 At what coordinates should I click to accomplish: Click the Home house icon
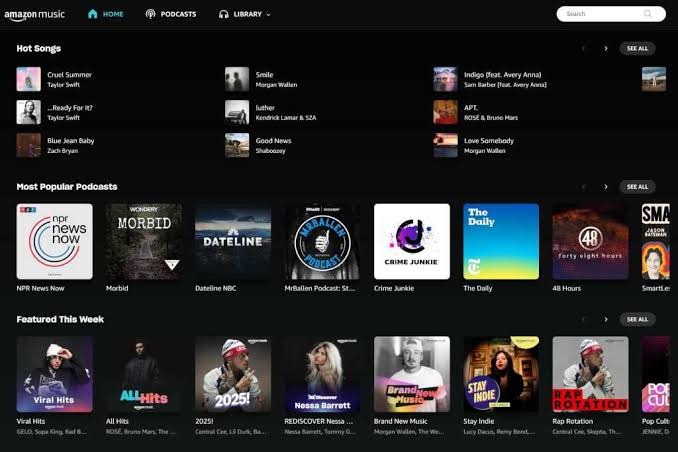(x=93, y=14)
